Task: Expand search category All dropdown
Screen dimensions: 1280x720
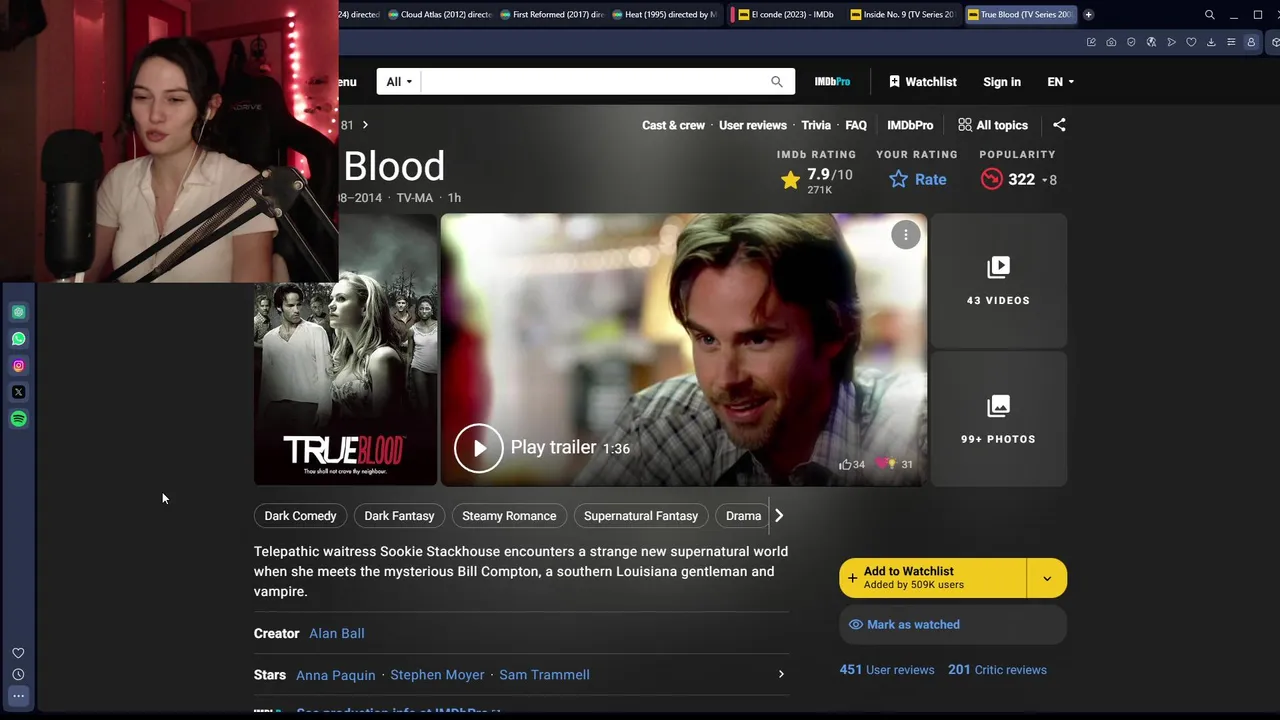Action: 399,82
